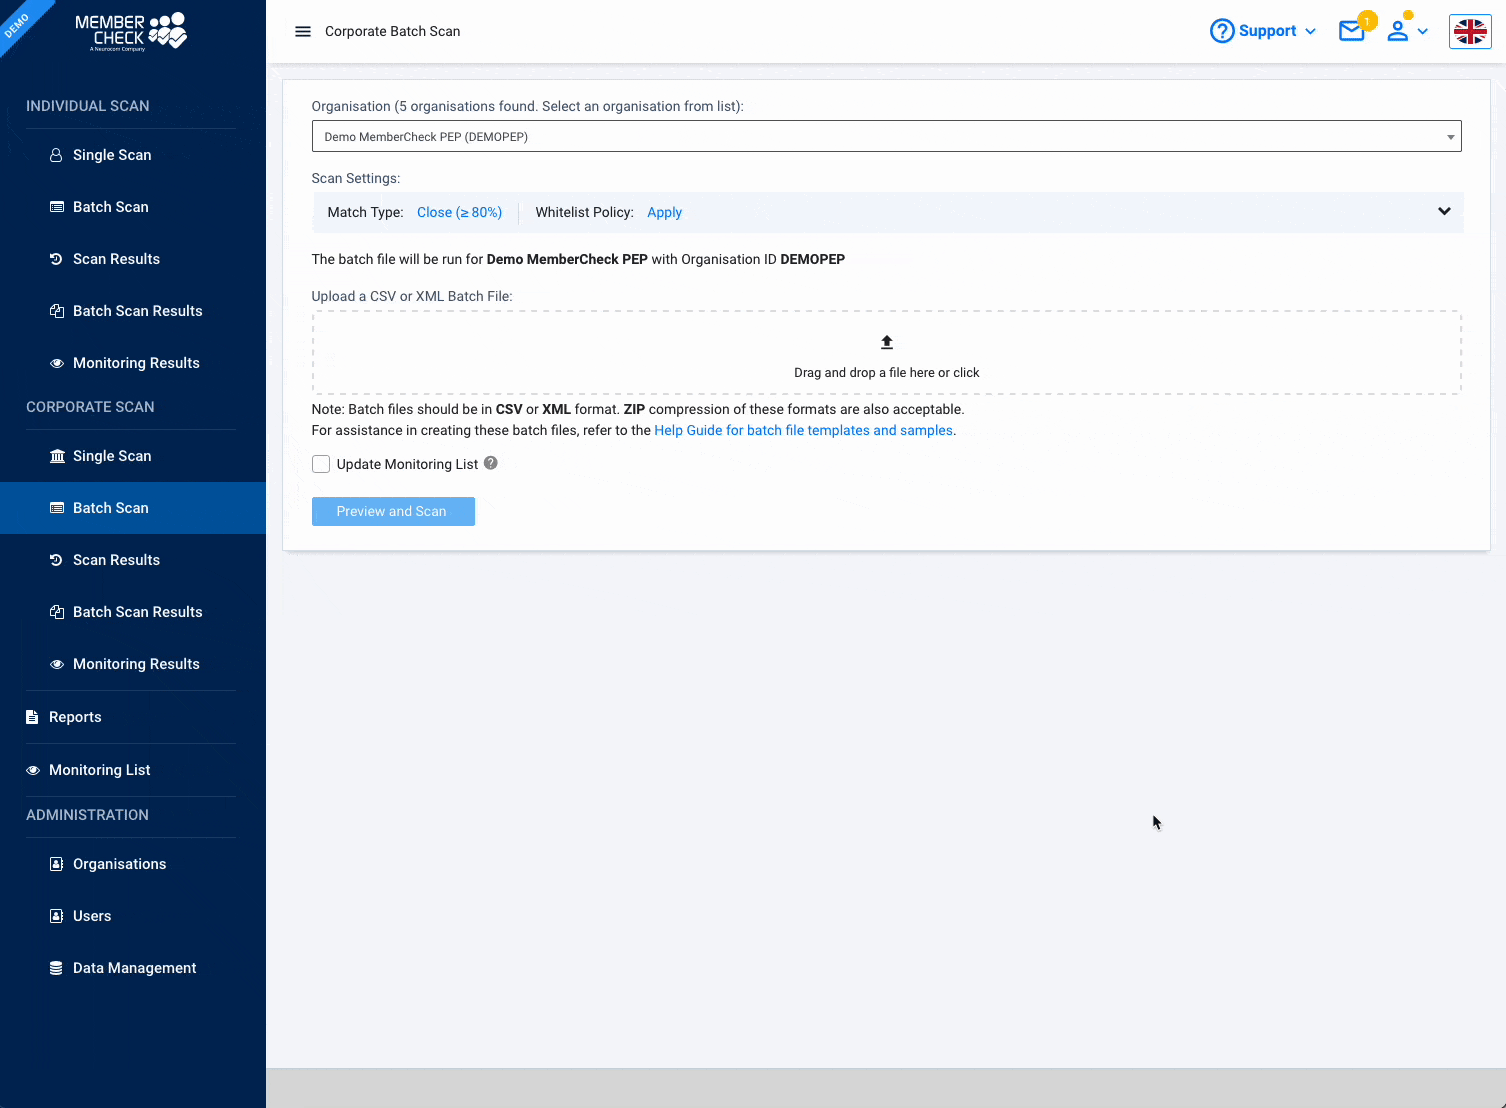The height and width of the screenshot is (1108, 1506).
Task: Select Corporate Batch Scan menu item
Action: [x=133, y=508]
